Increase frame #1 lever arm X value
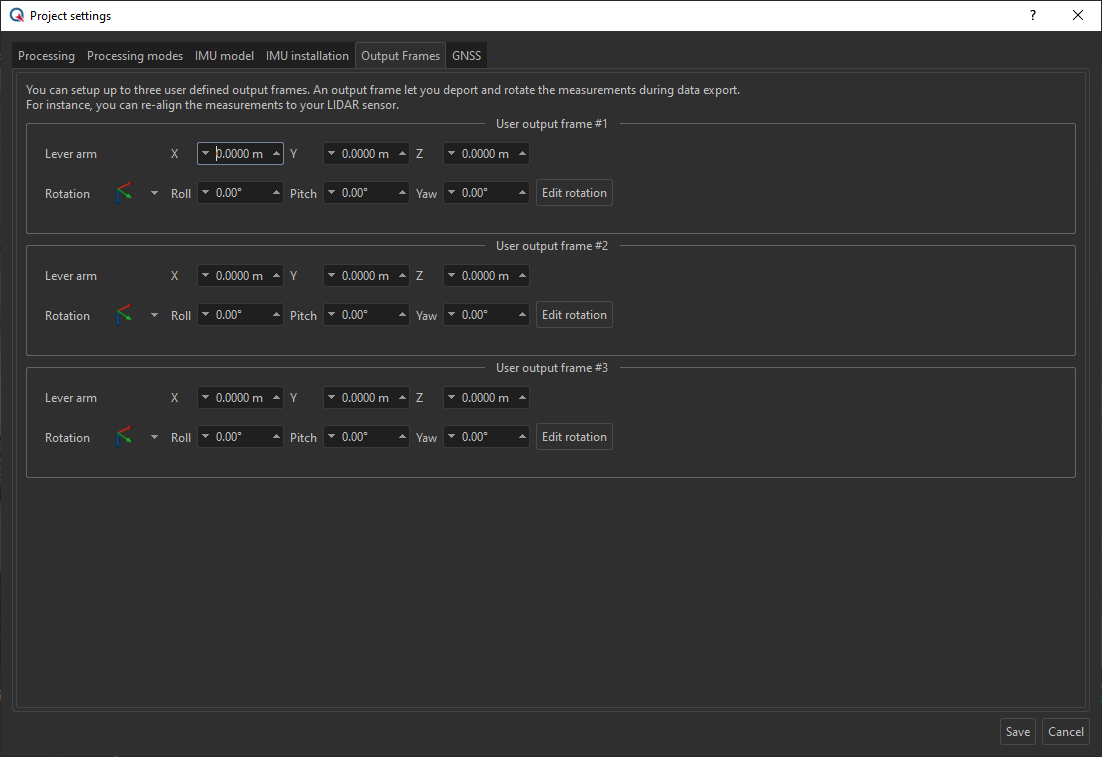This screenshot has height=757, width=1102. tap(276, 154)
